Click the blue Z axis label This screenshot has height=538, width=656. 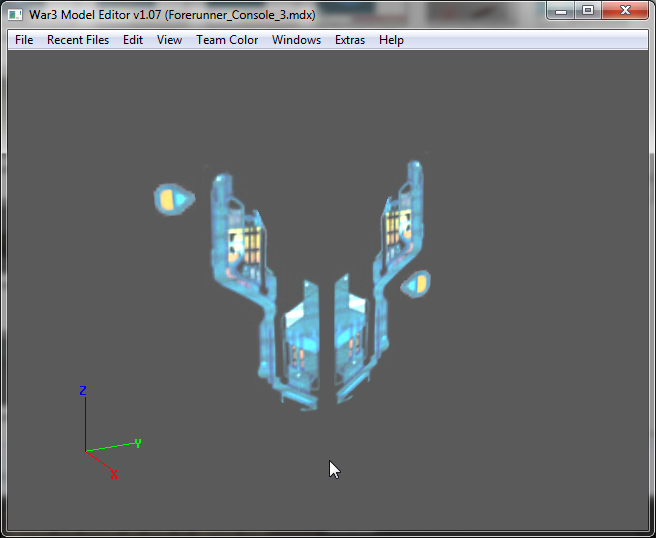point(83,391)
